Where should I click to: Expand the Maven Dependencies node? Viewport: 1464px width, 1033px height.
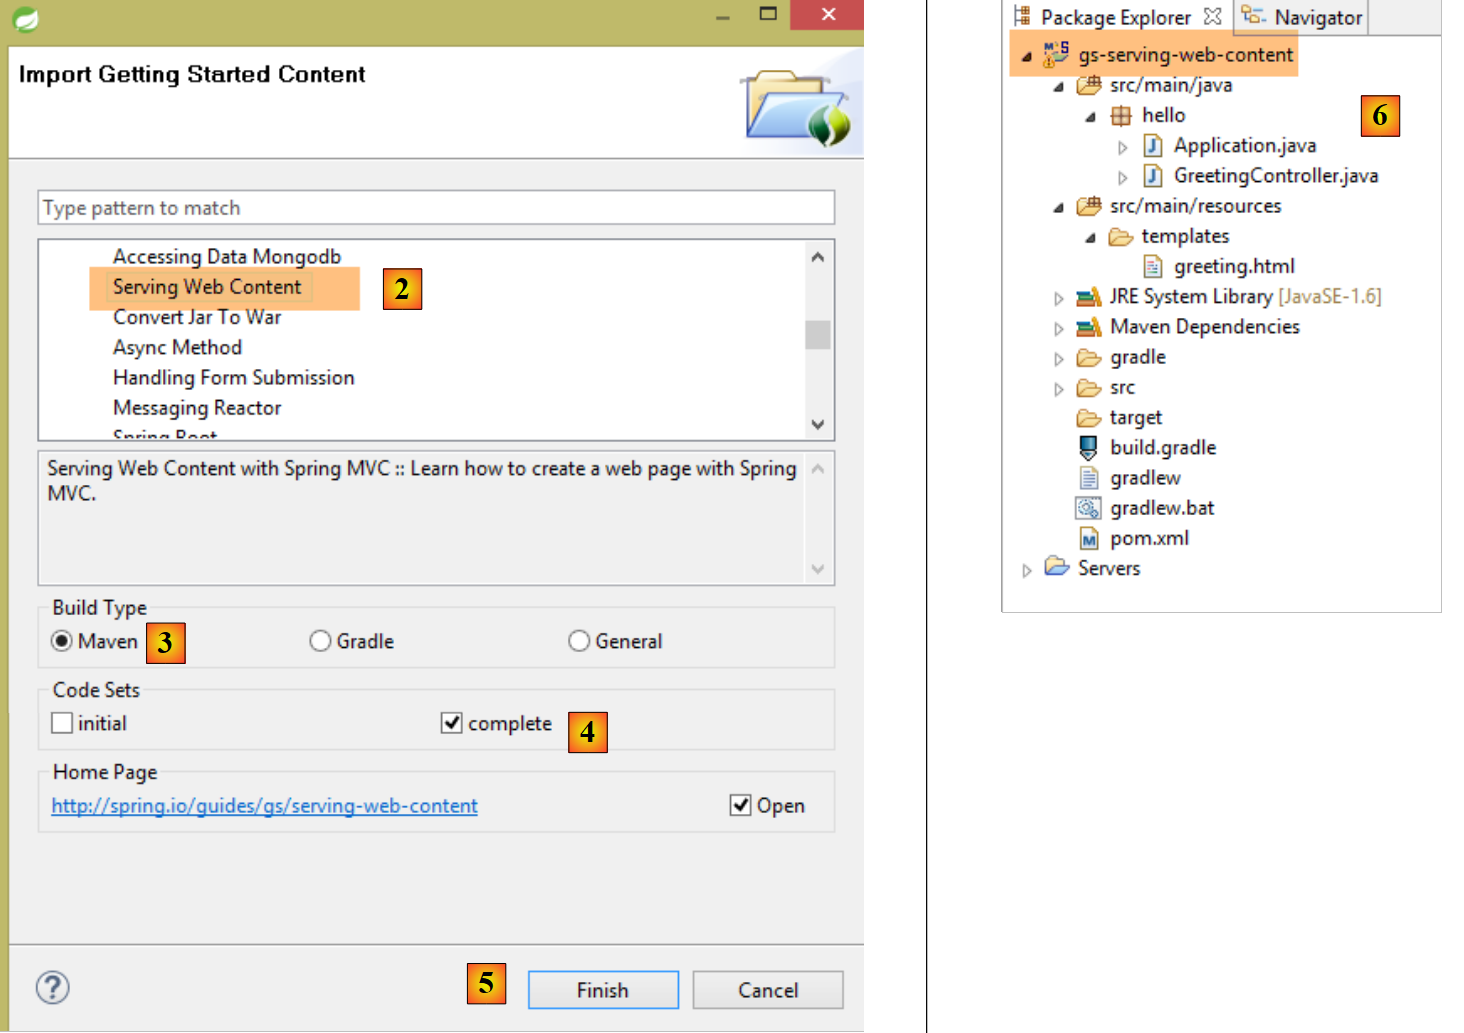pos(1059,328)
